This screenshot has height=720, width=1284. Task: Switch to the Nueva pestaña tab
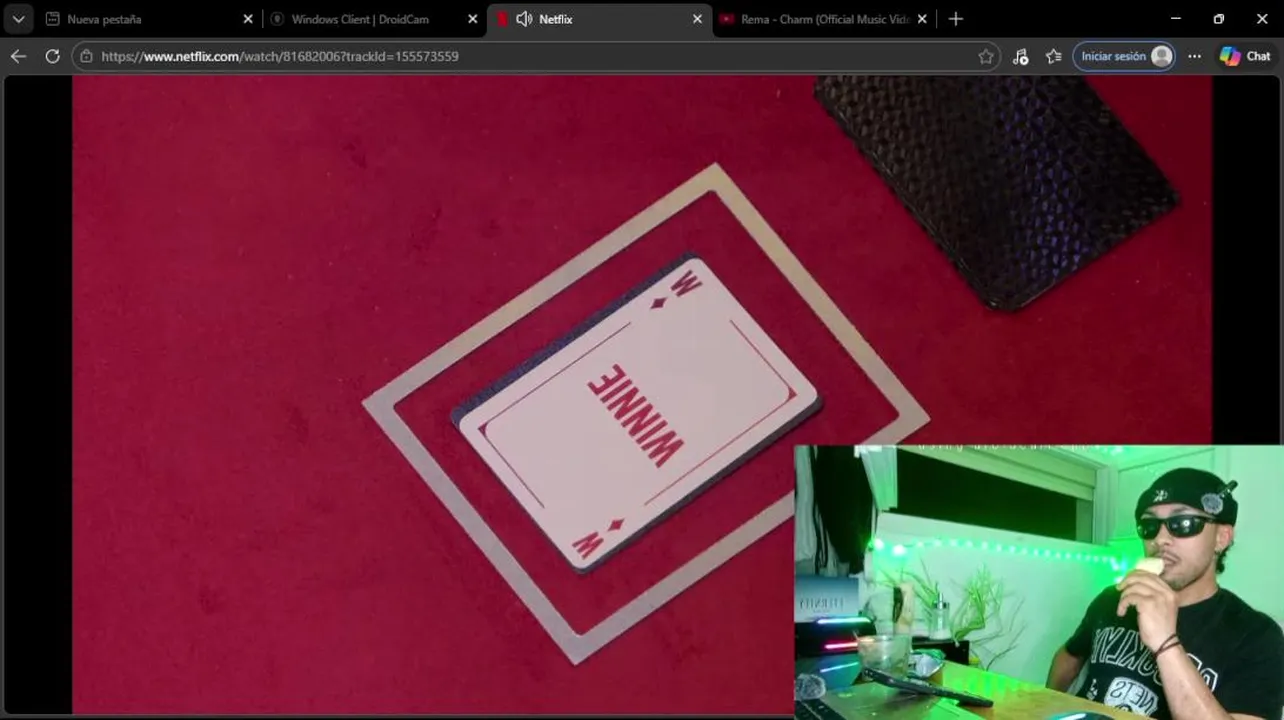tap(150, 19)
